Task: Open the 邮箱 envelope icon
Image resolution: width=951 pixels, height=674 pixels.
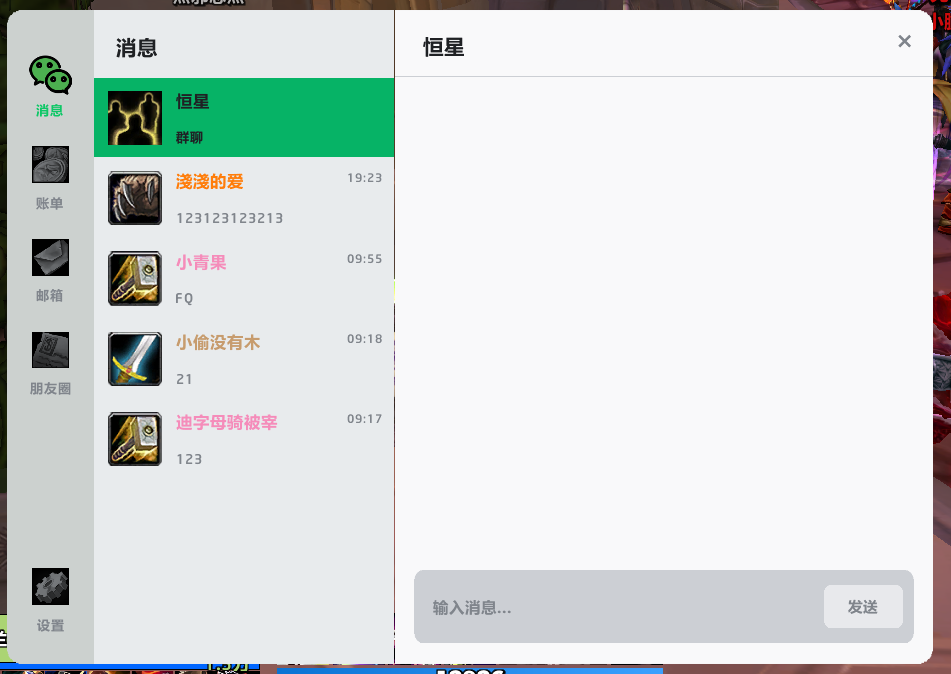Action: coord(50,257)
